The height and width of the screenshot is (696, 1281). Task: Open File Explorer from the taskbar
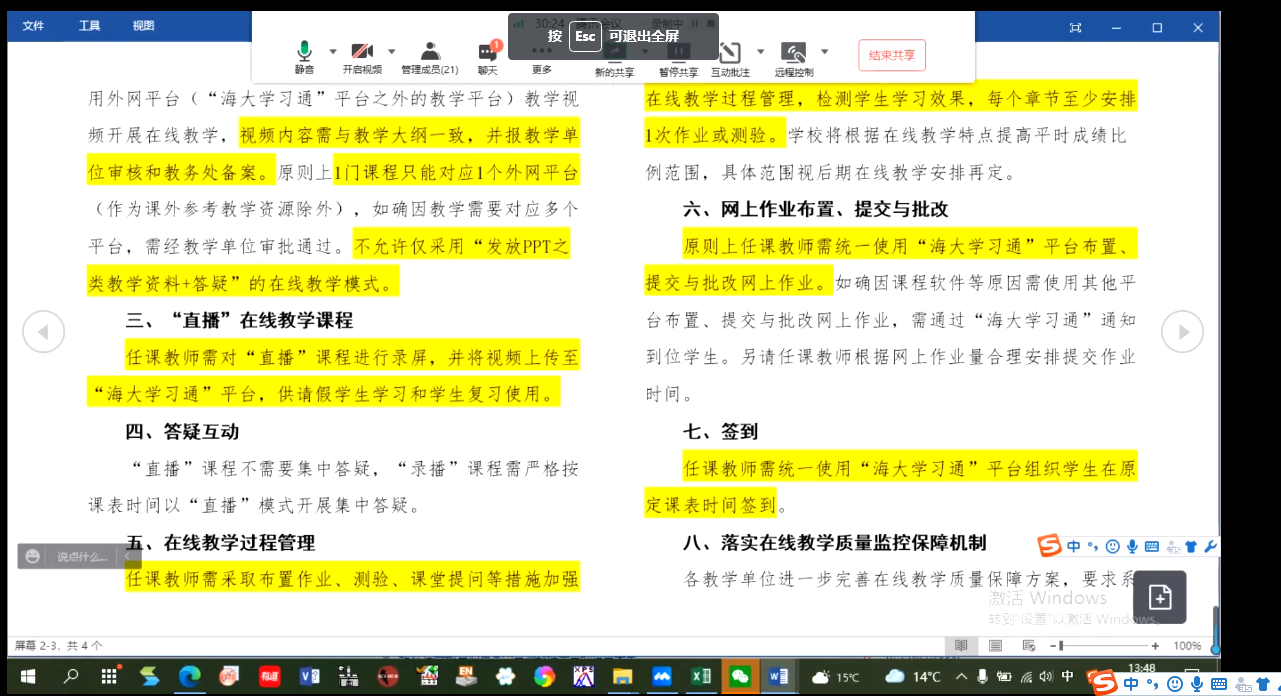point(623,677)
